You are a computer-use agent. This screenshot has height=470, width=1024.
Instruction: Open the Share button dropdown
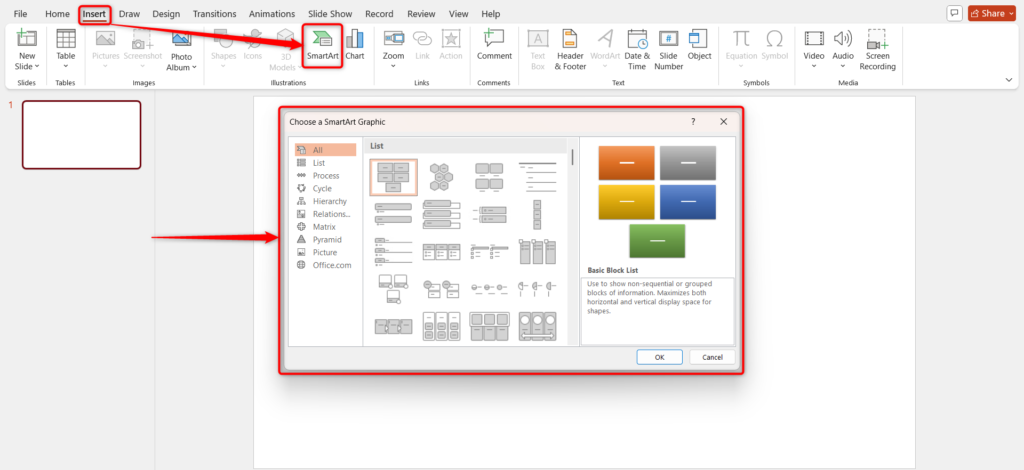[x=1012, y=13]
